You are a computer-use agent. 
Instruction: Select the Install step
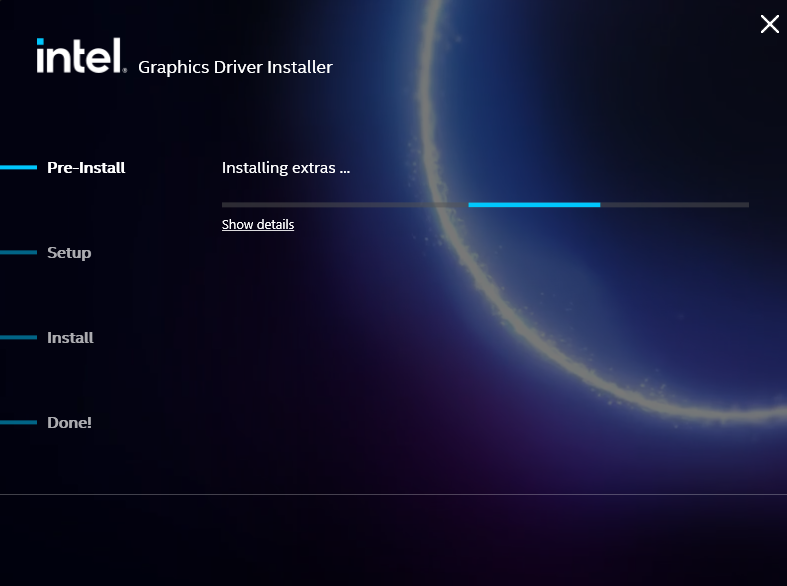[70, 338]
